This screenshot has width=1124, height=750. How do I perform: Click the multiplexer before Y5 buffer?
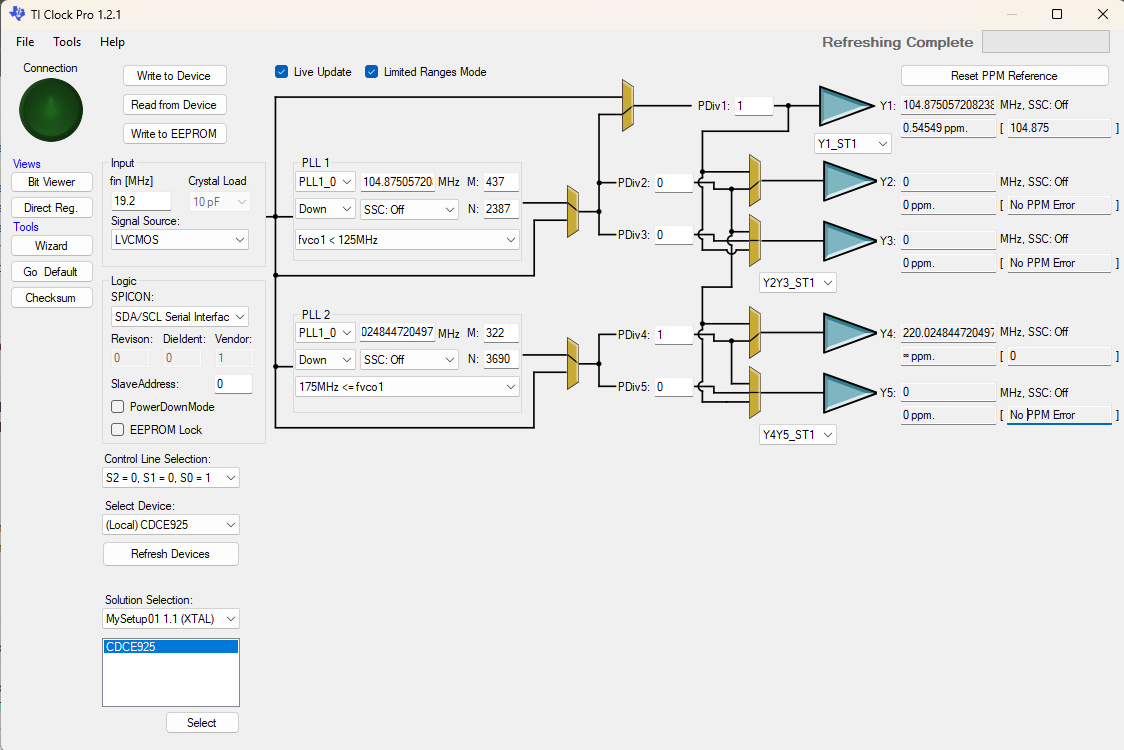coord(755,392)
